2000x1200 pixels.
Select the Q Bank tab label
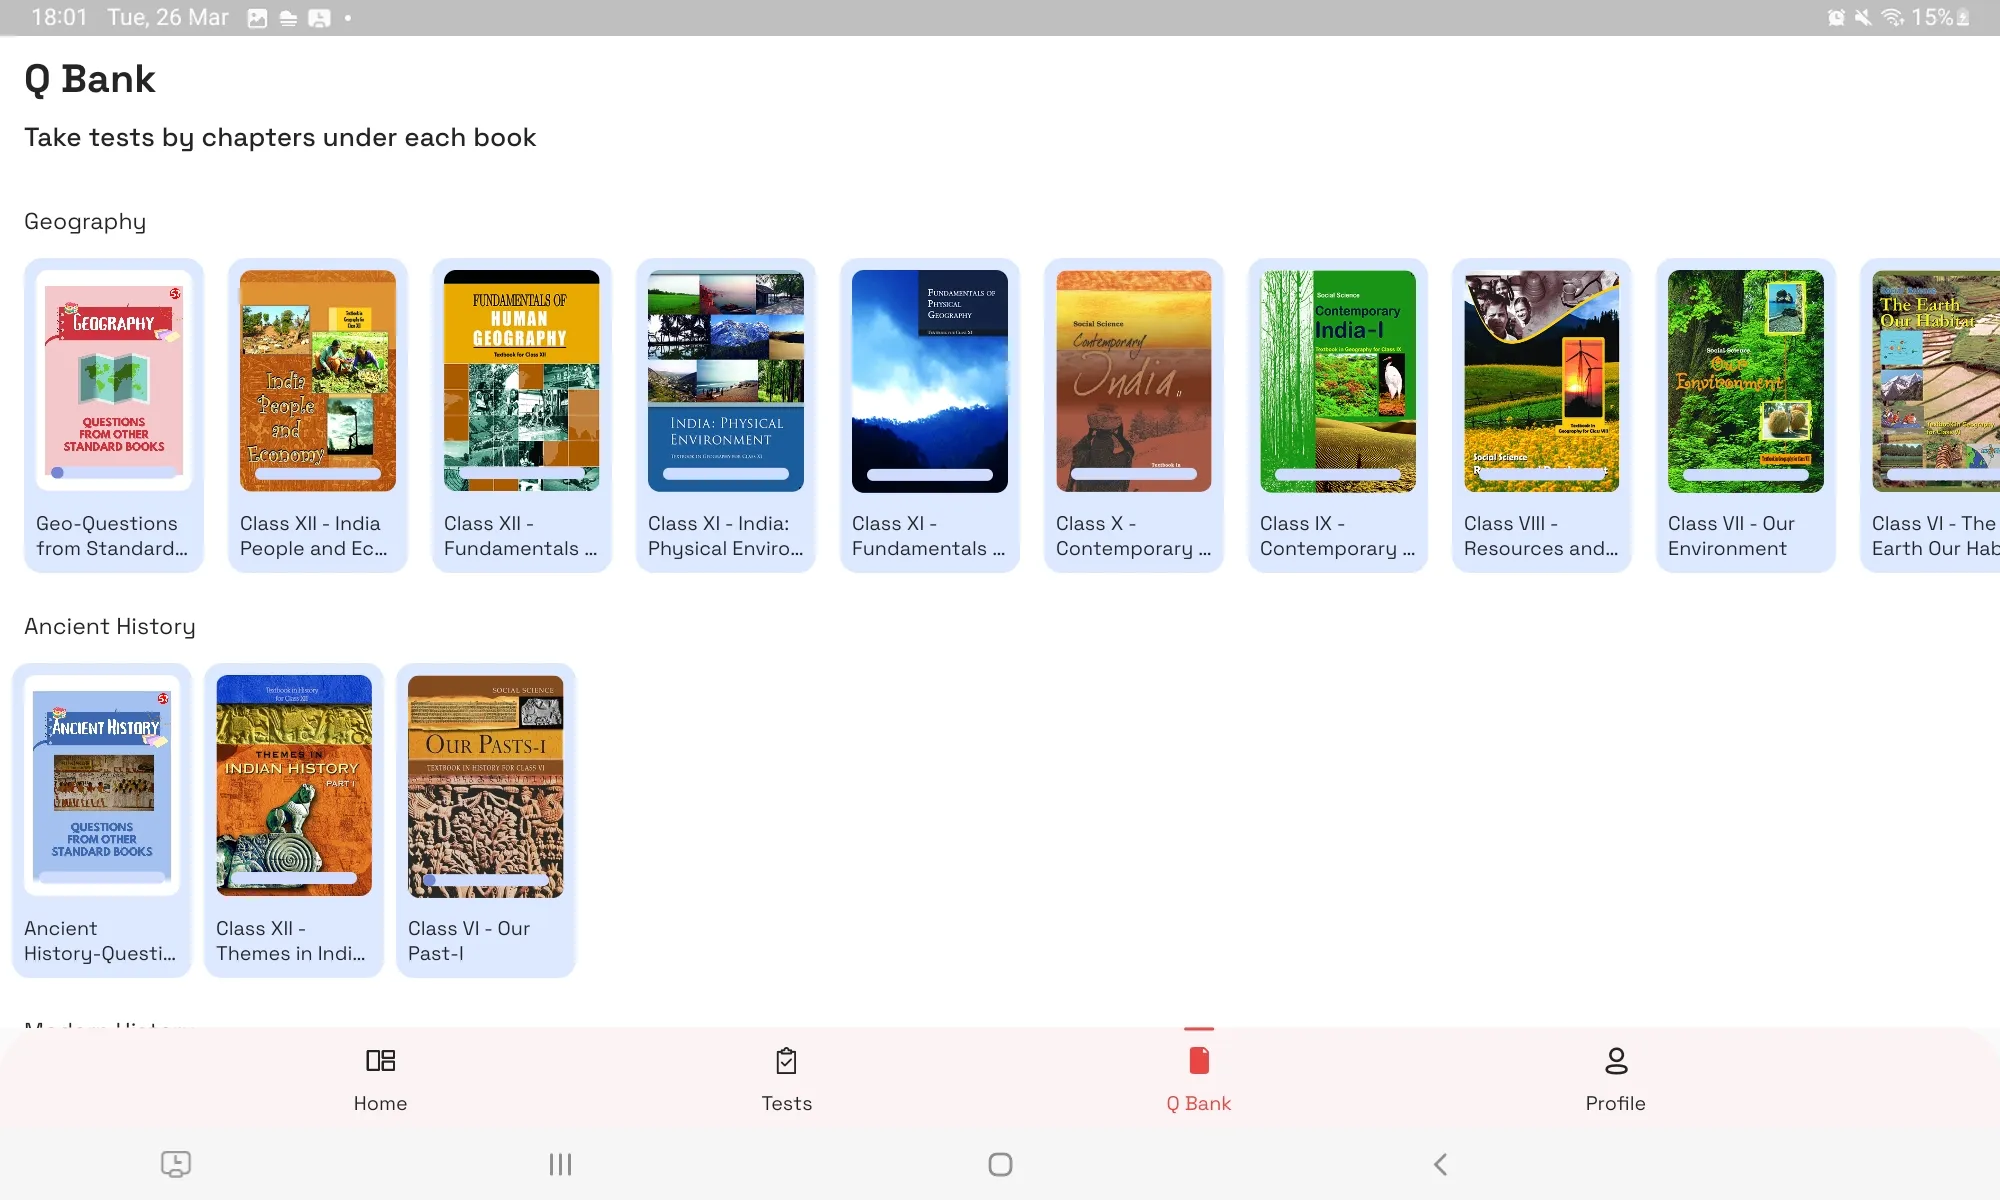1198,1103
